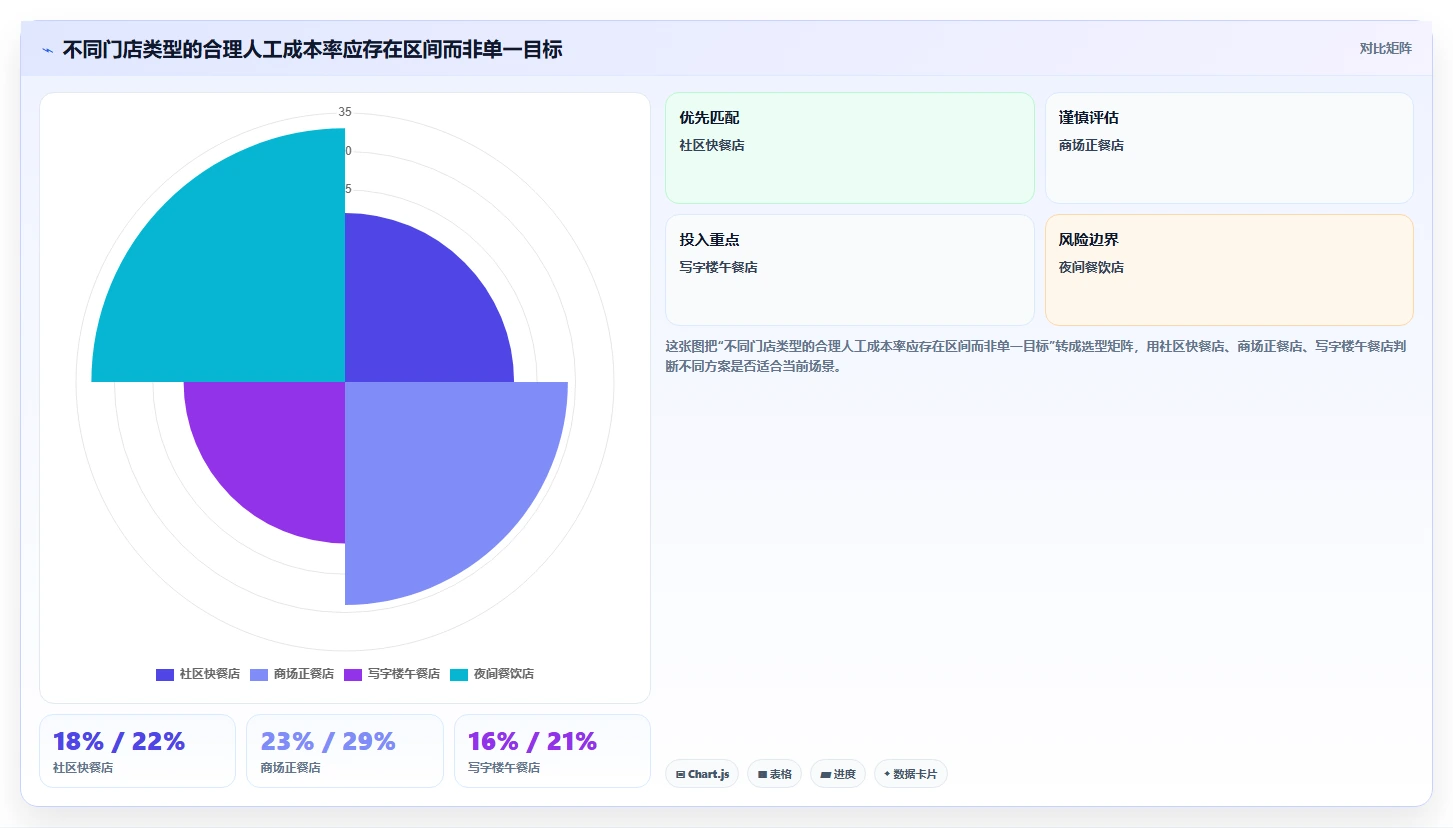
Task: Open the 投入重点 matrix card
Action: pyautogui.click(x=850, y=270)
